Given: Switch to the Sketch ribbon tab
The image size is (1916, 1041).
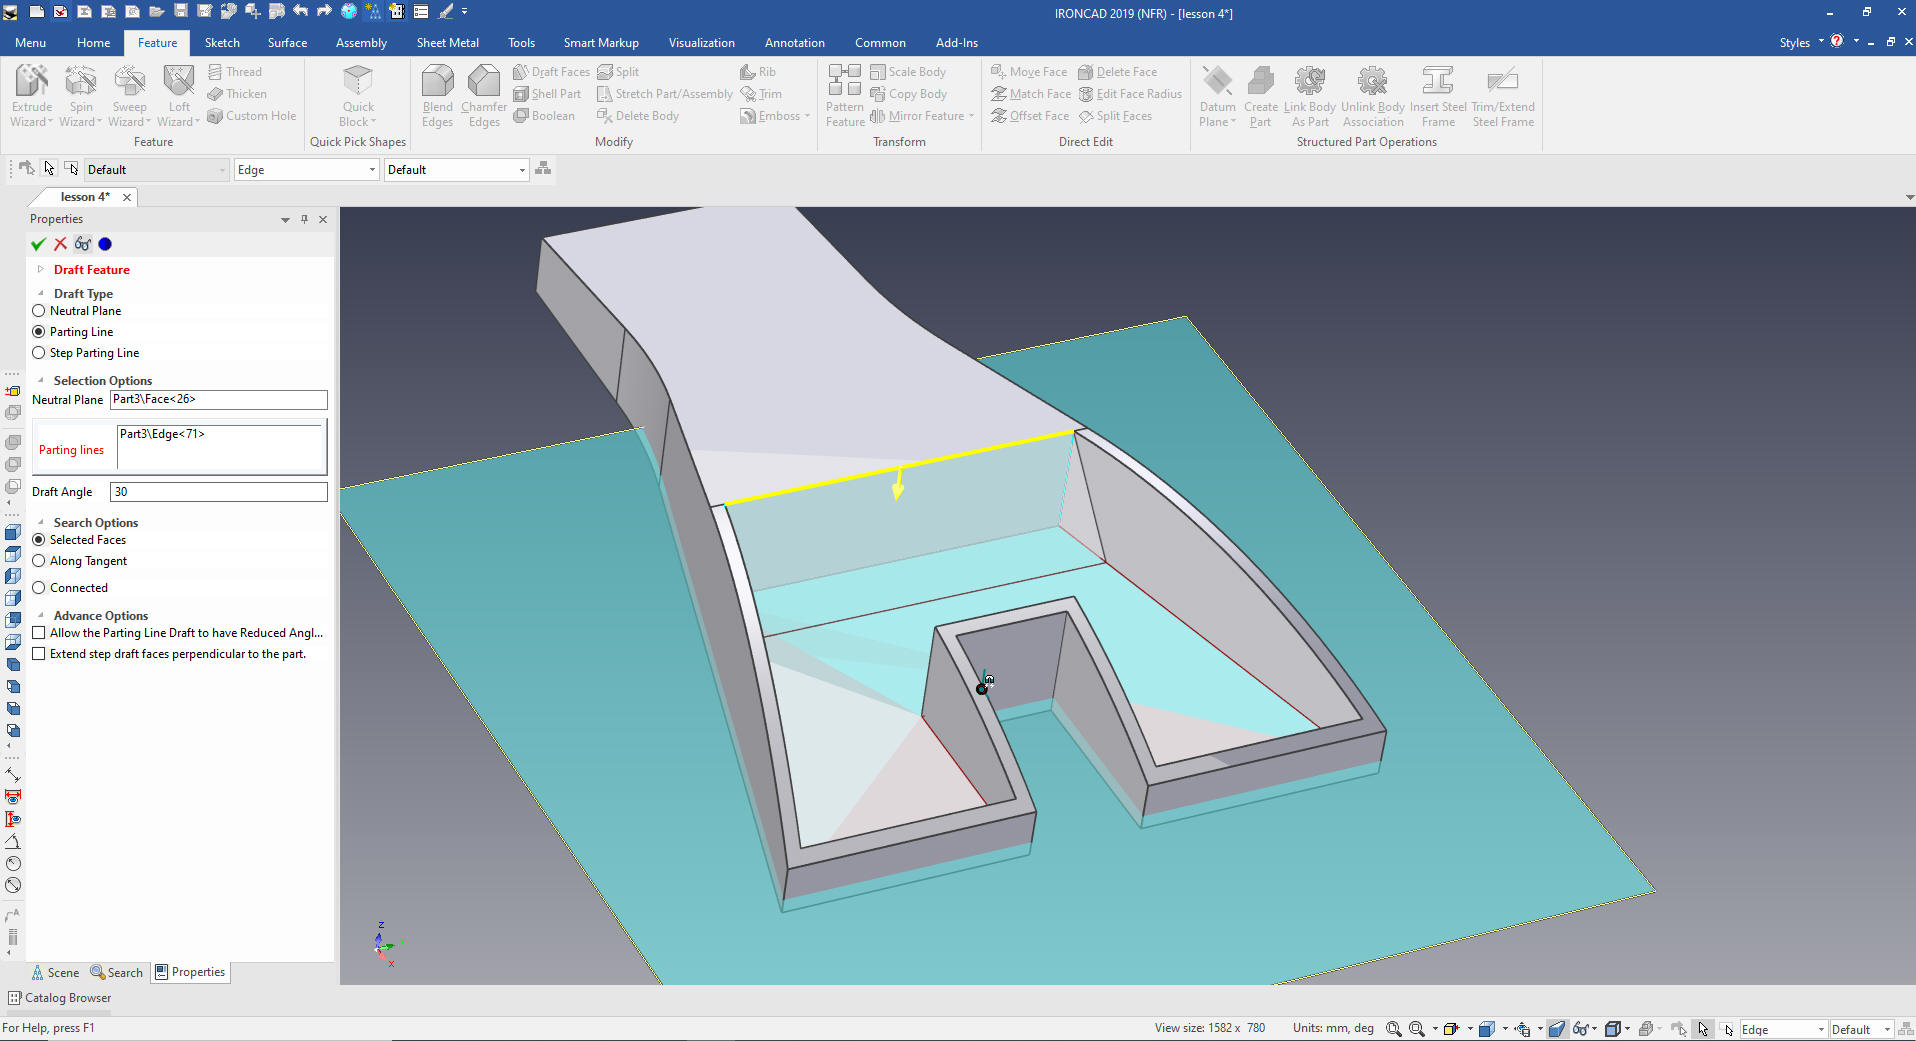Looking at the screenshot, I should pos(222,43).
